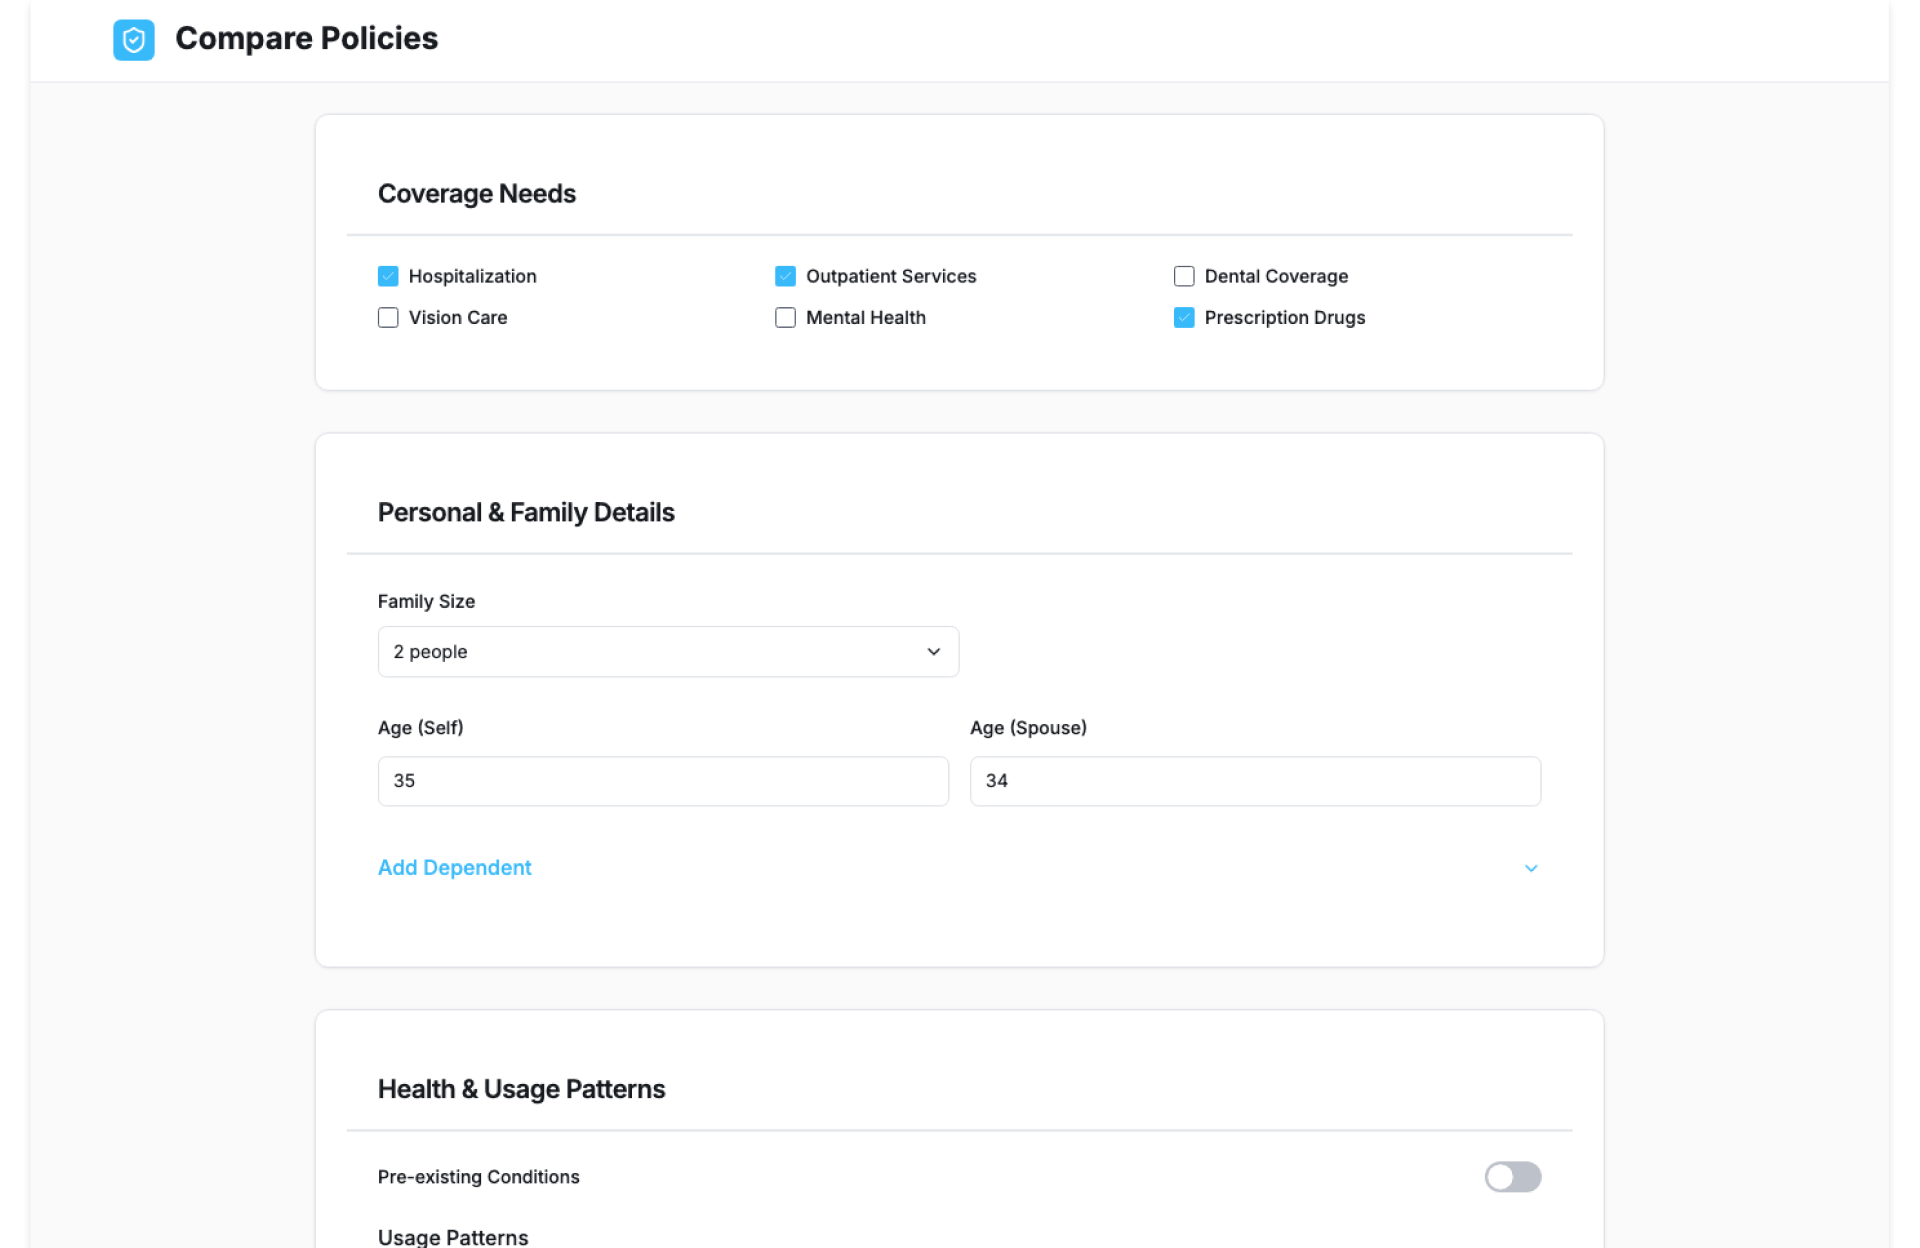
Task: Click the Add Dependent link
Action: click(454, 868)
